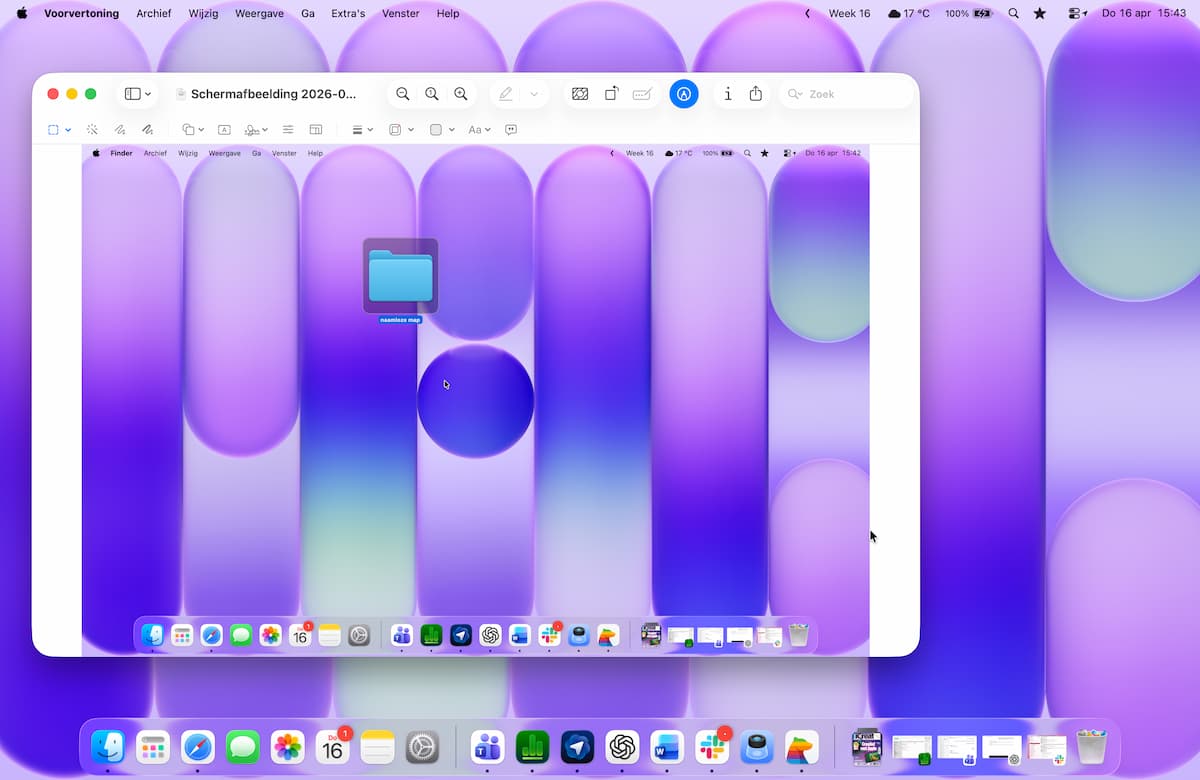Open Safari from the Dock

click(198, 746)
